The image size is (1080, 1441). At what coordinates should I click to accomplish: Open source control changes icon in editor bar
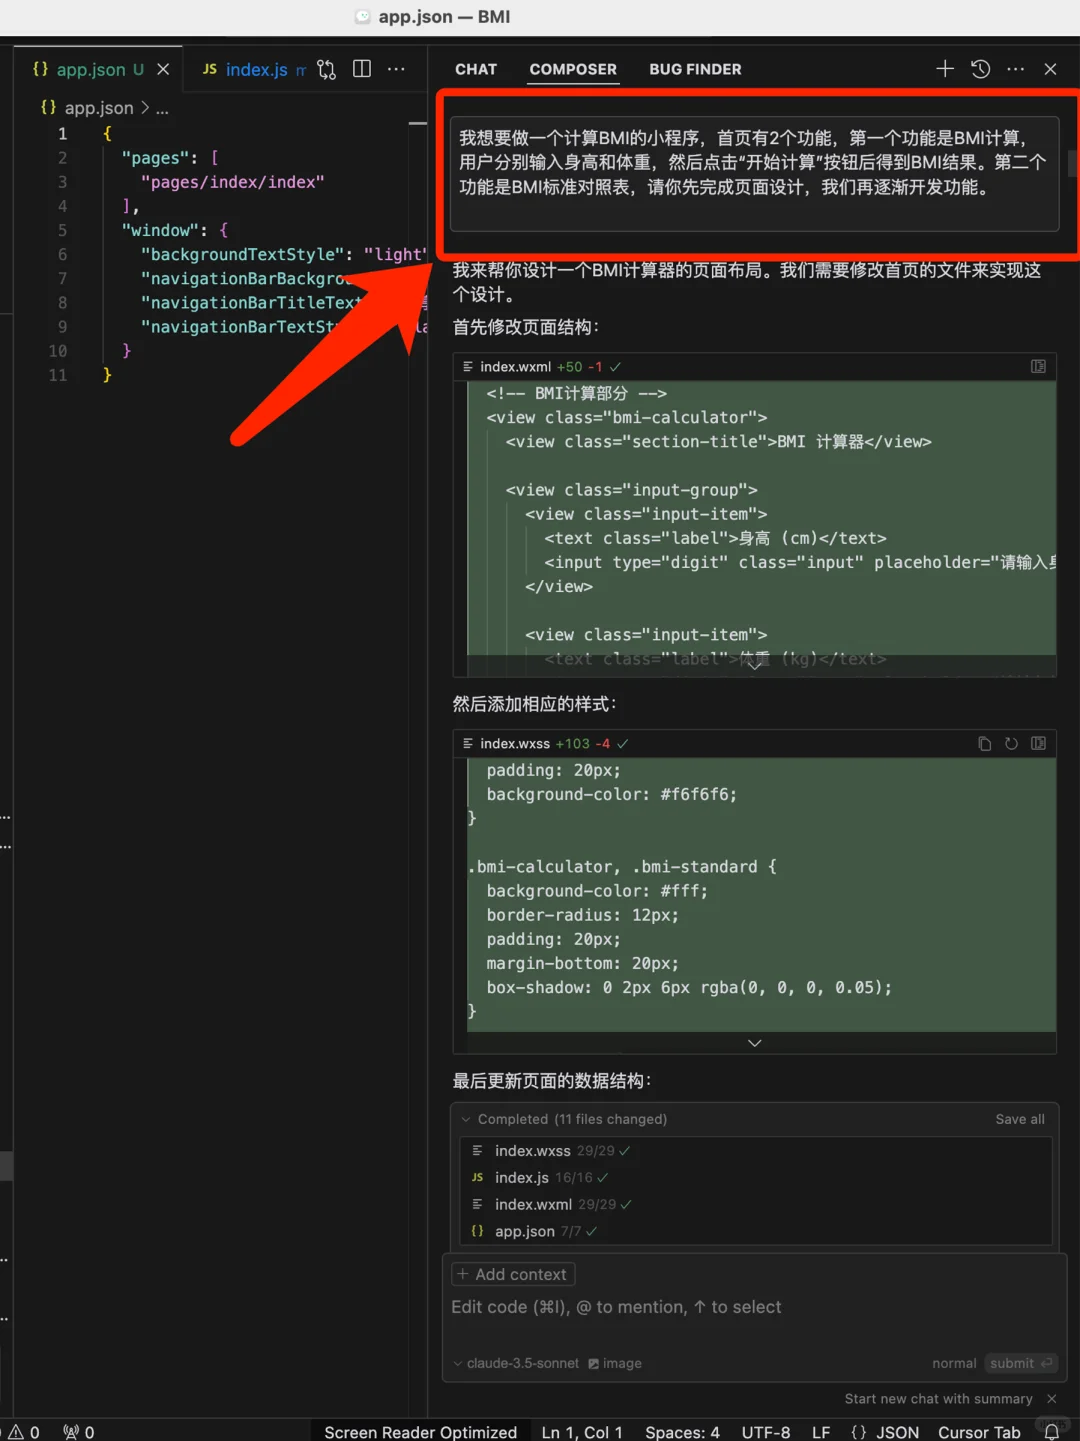point(327,69)
